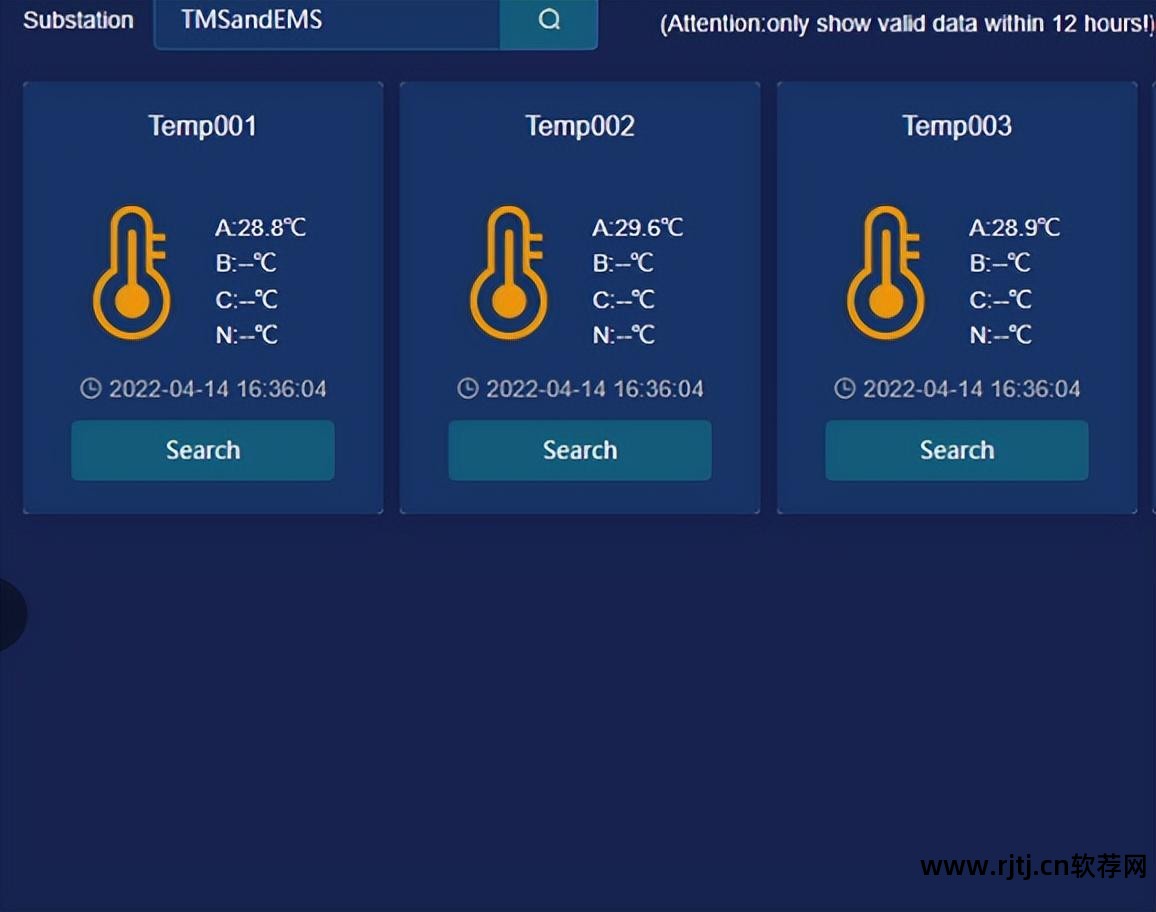Click the timestamp 2022-04-14 16:36:04 in Temp003

972,389
